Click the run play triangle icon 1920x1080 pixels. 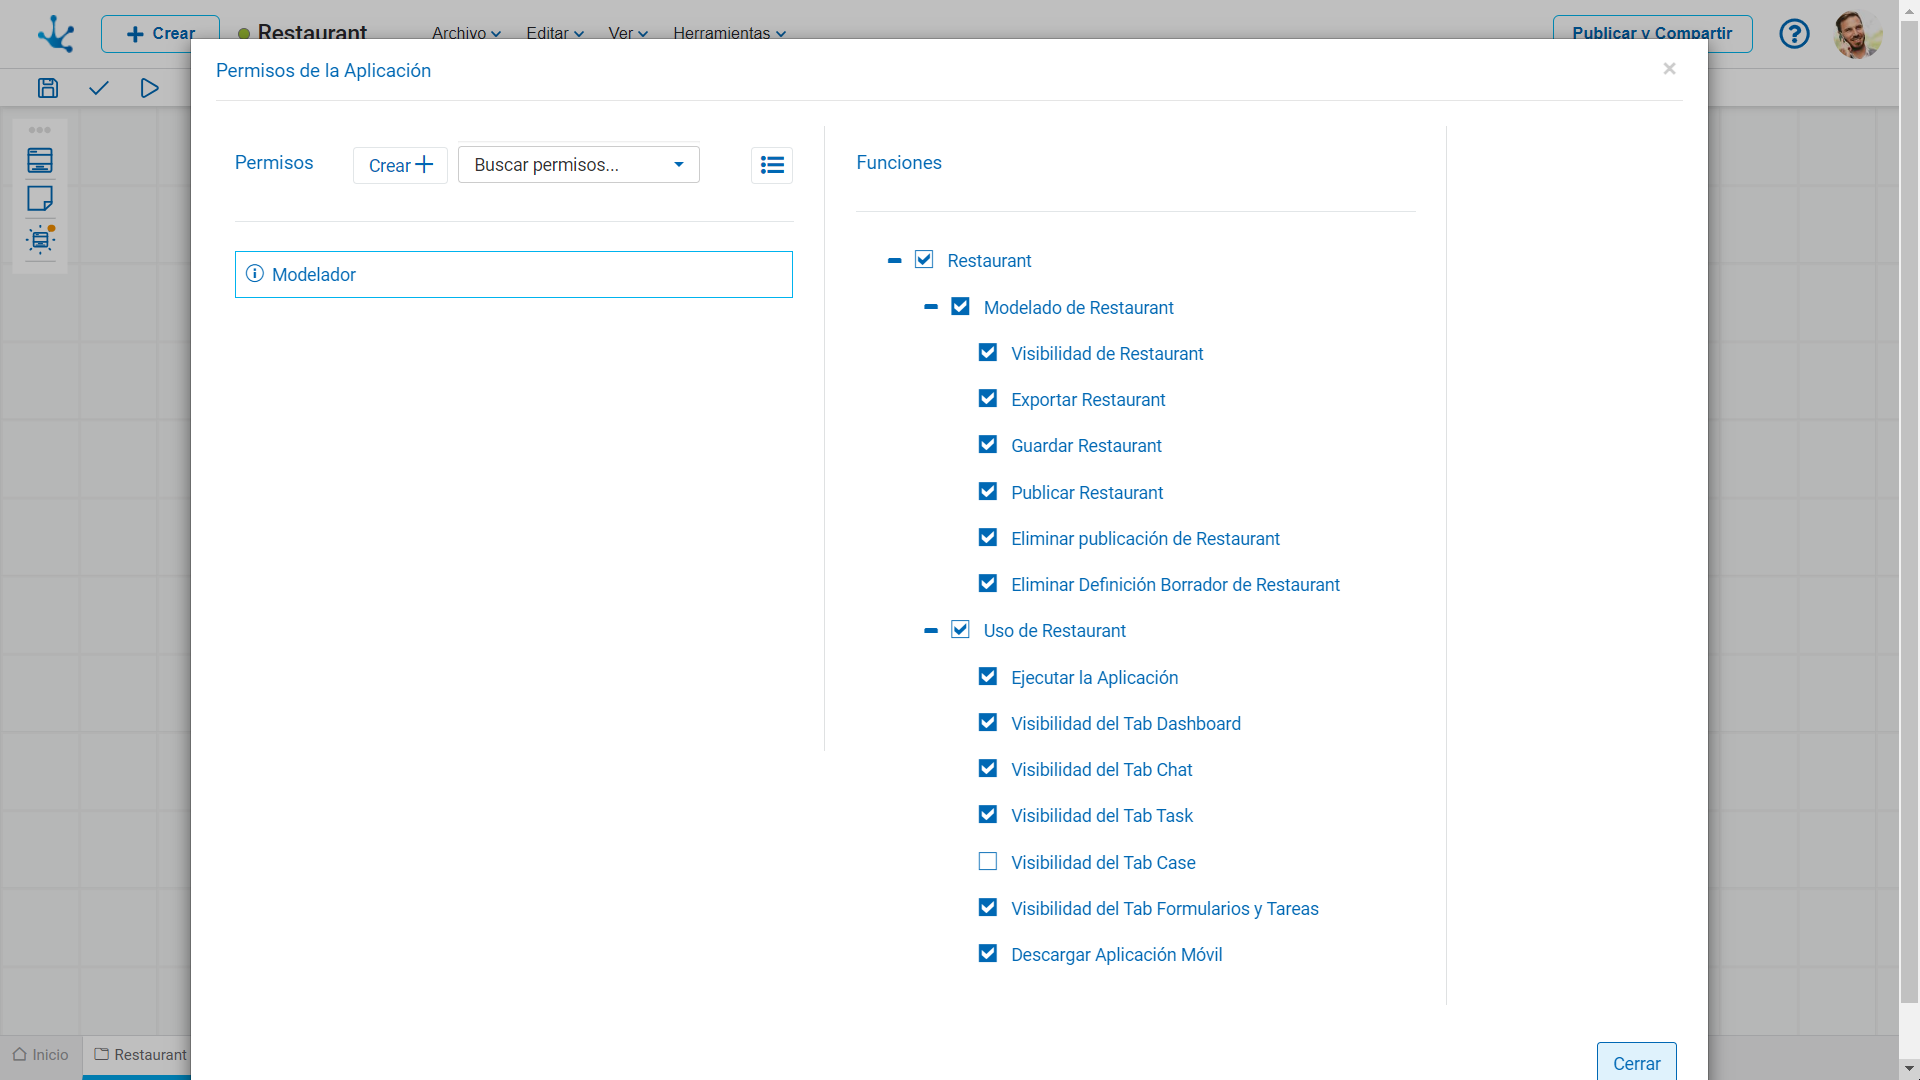pyautogui.click(x=149, y=88)
